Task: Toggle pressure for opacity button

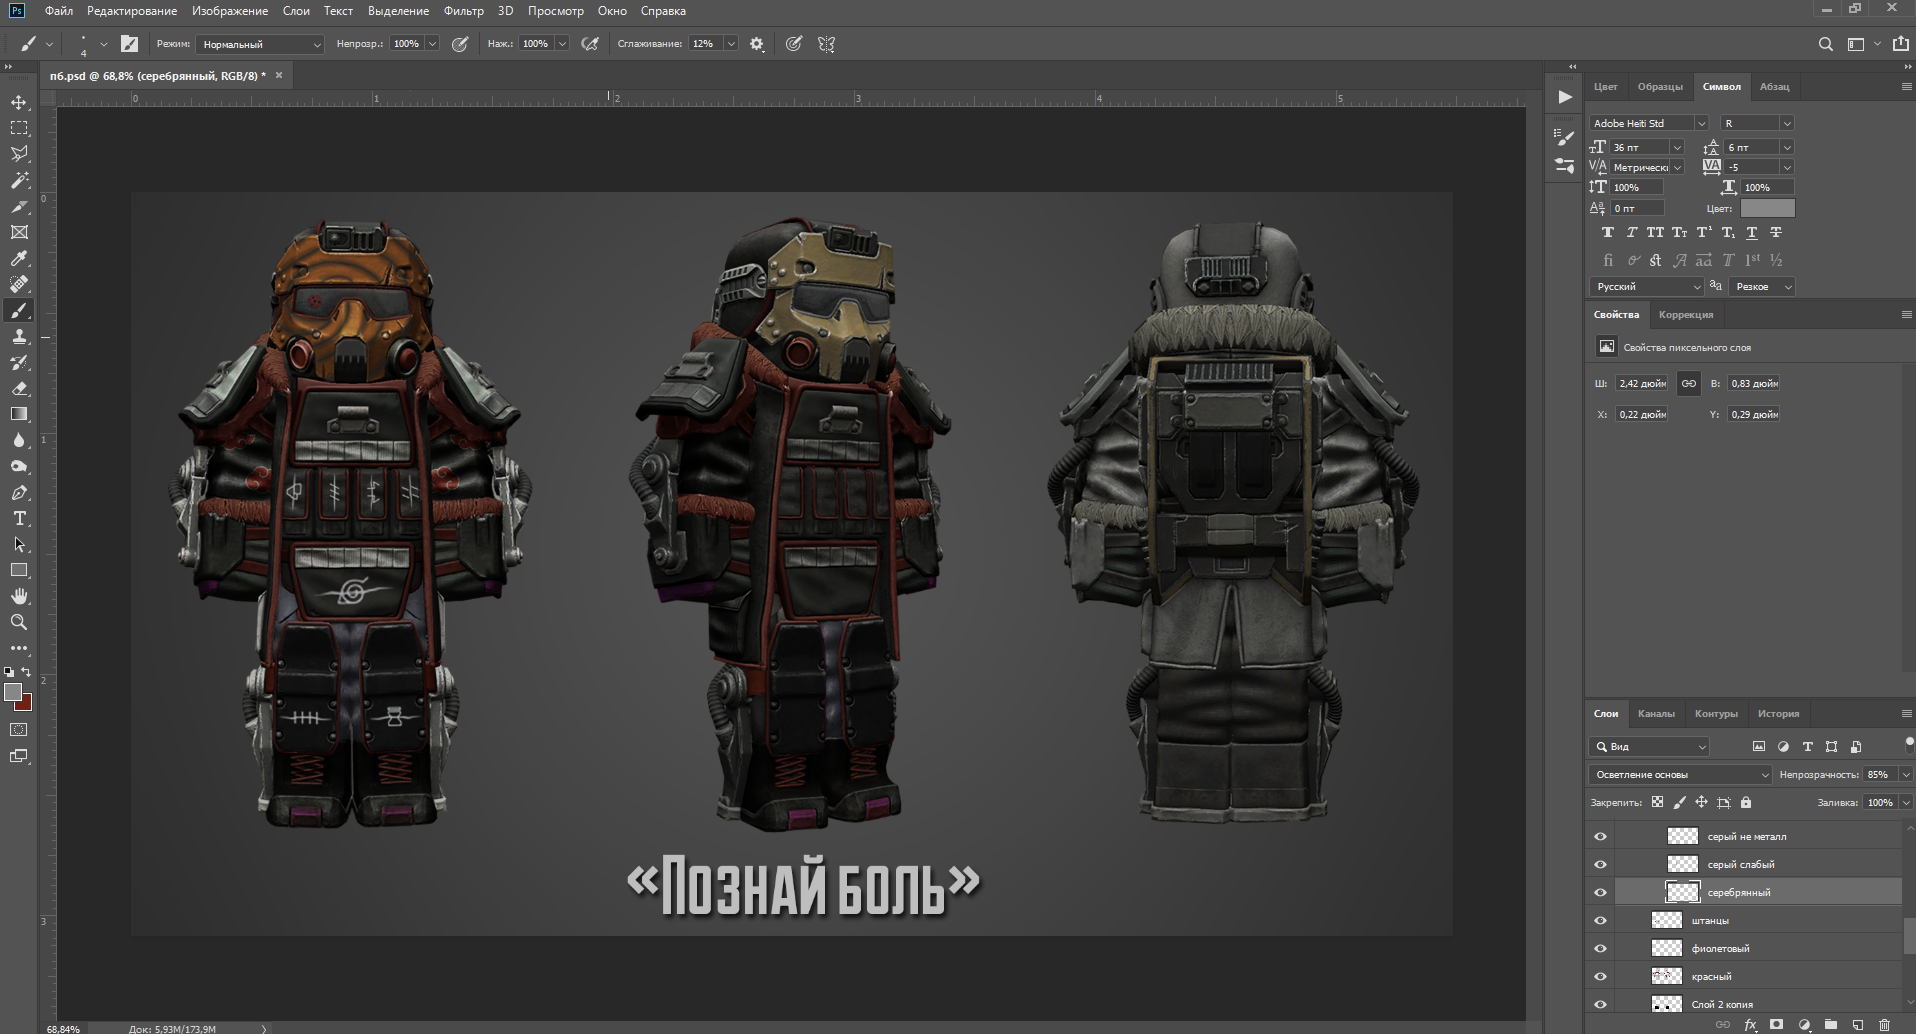Action: pyautogui.click(x=460, y=44)
